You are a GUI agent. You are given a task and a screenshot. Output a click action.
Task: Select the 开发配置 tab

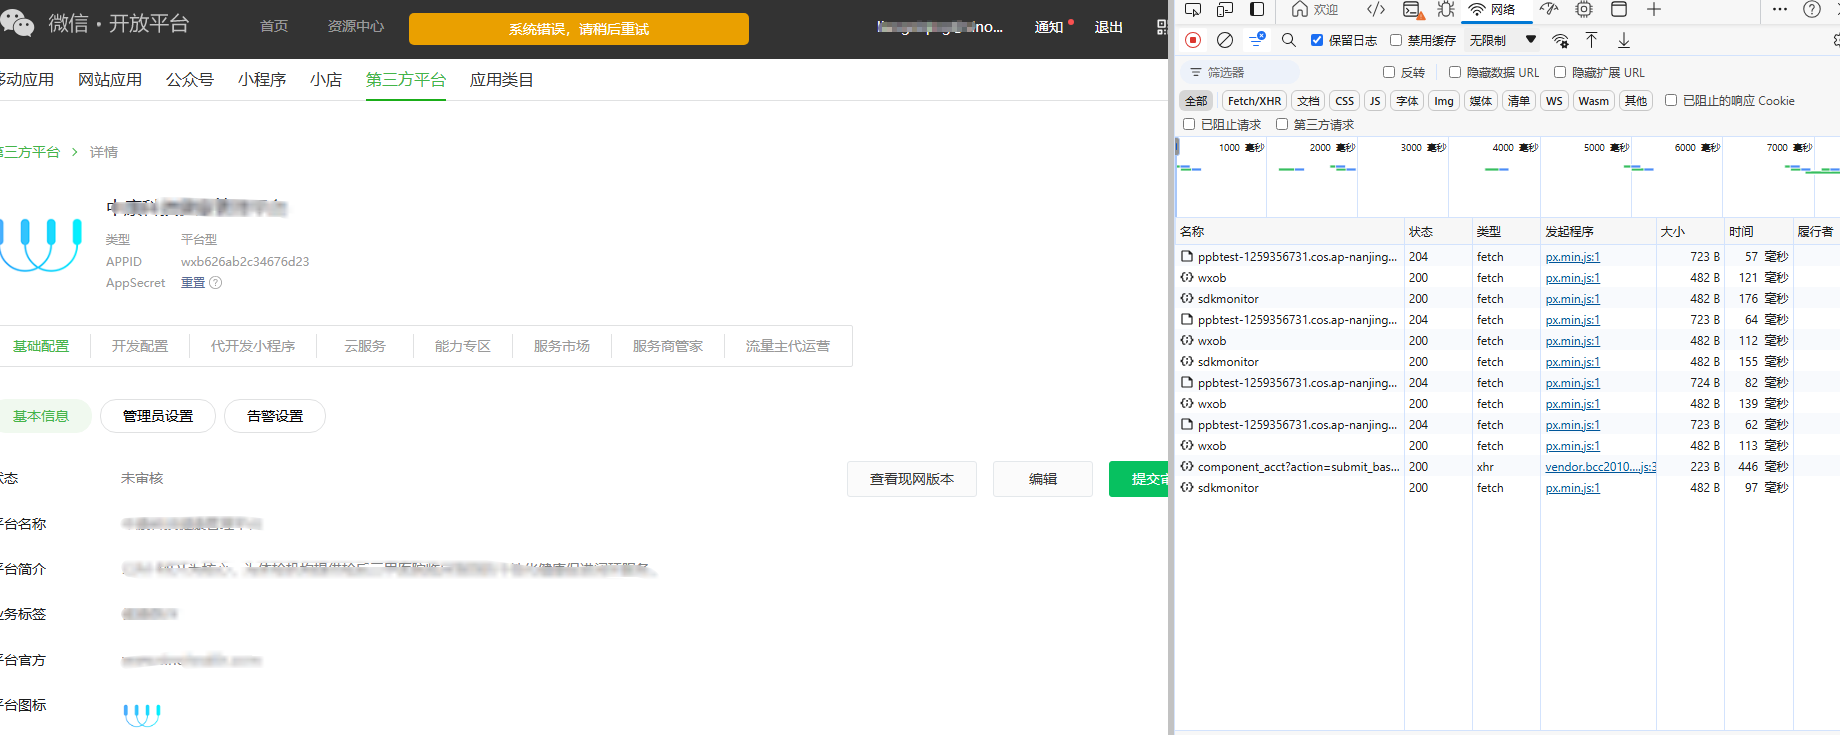pos(140,346)
